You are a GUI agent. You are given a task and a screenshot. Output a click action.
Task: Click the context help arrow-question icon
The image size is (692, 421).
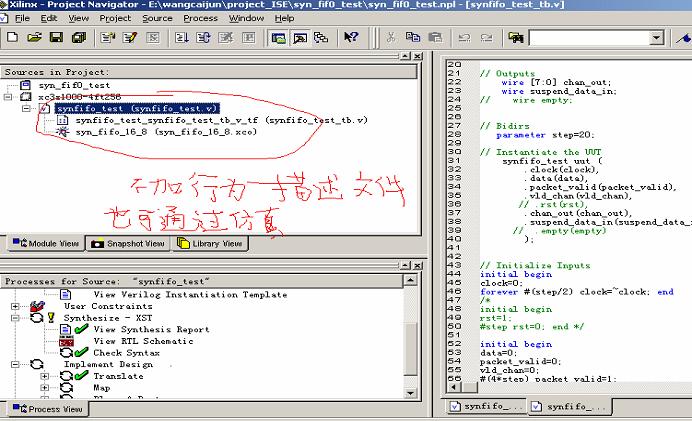point(351,37)
